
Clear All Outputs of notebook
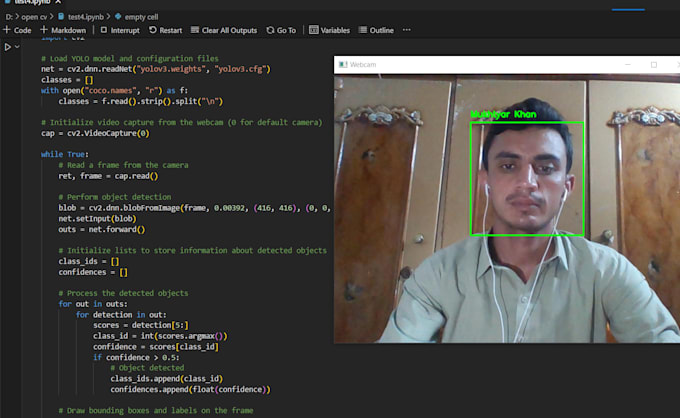224,30
